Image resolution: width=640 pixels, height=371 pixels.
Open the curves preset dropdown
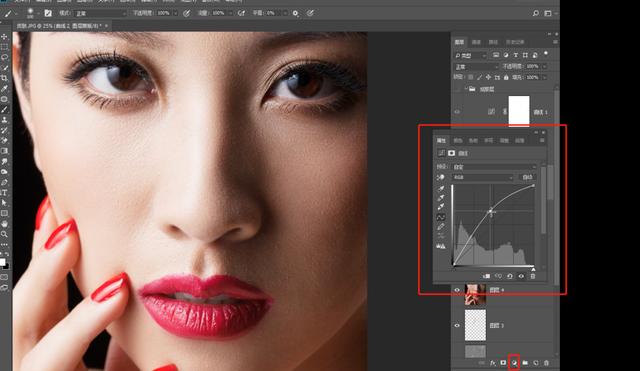tap(494, 167)
